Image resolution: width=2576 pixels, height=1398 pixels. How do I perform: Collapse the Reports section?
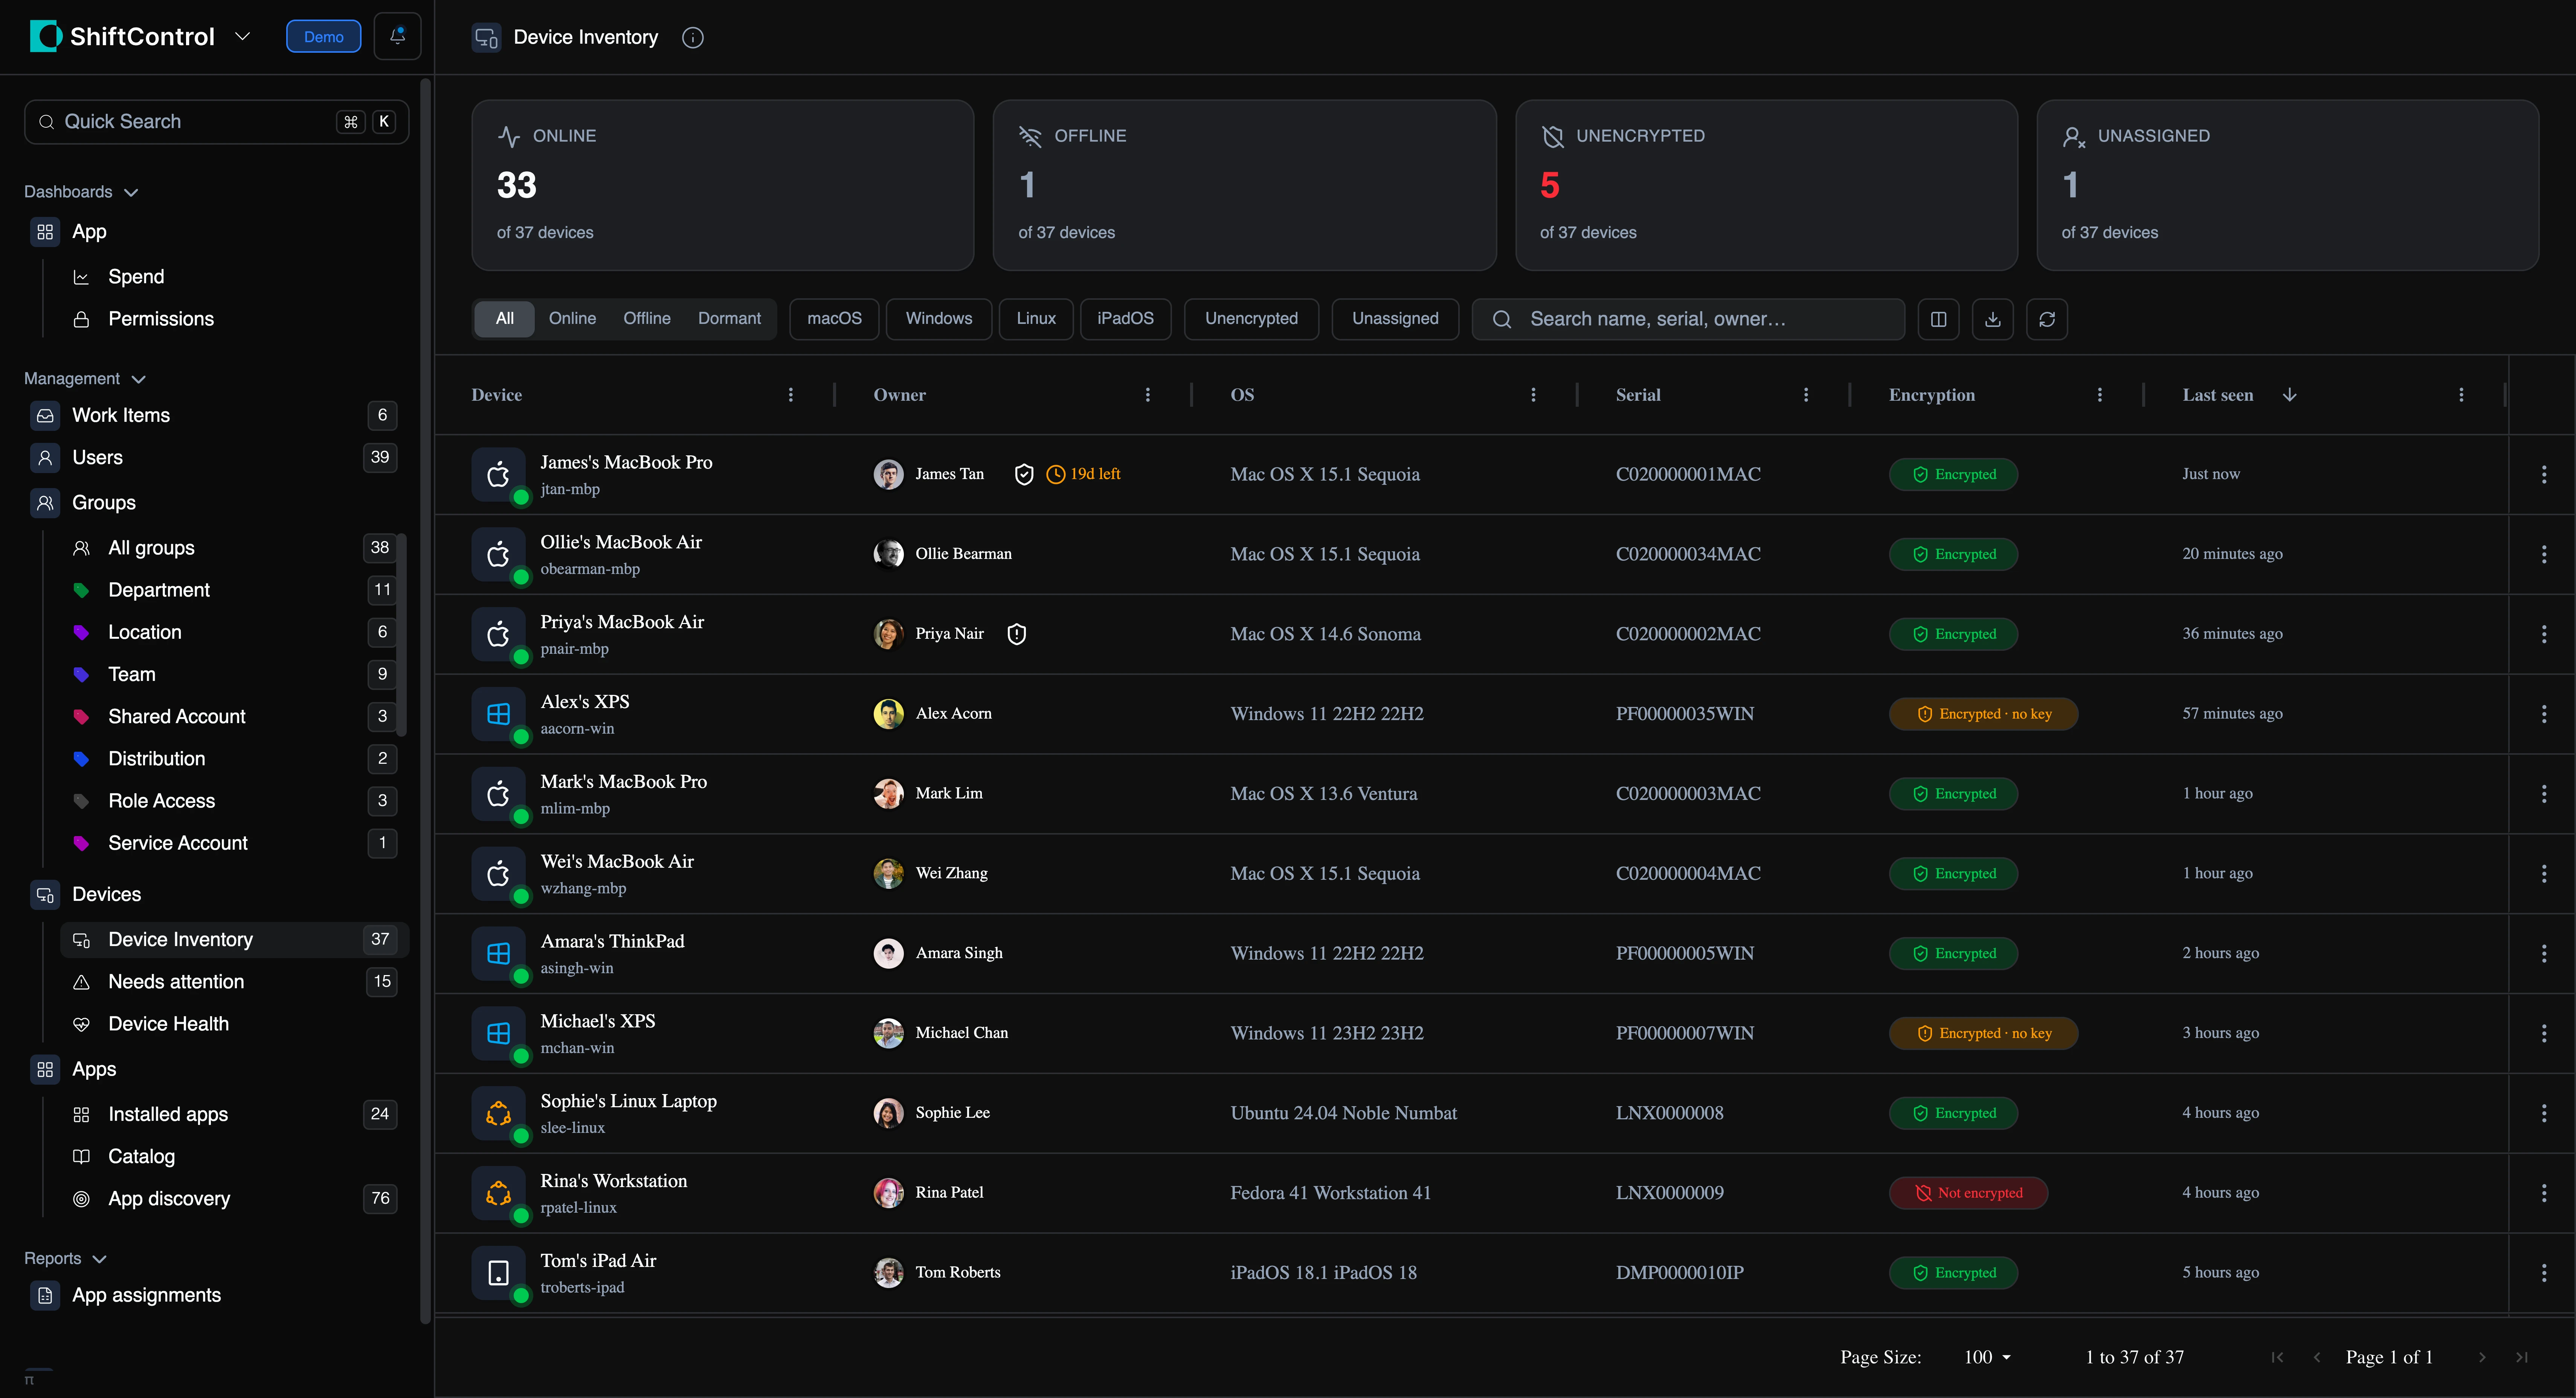click(x=66, y=1259)
